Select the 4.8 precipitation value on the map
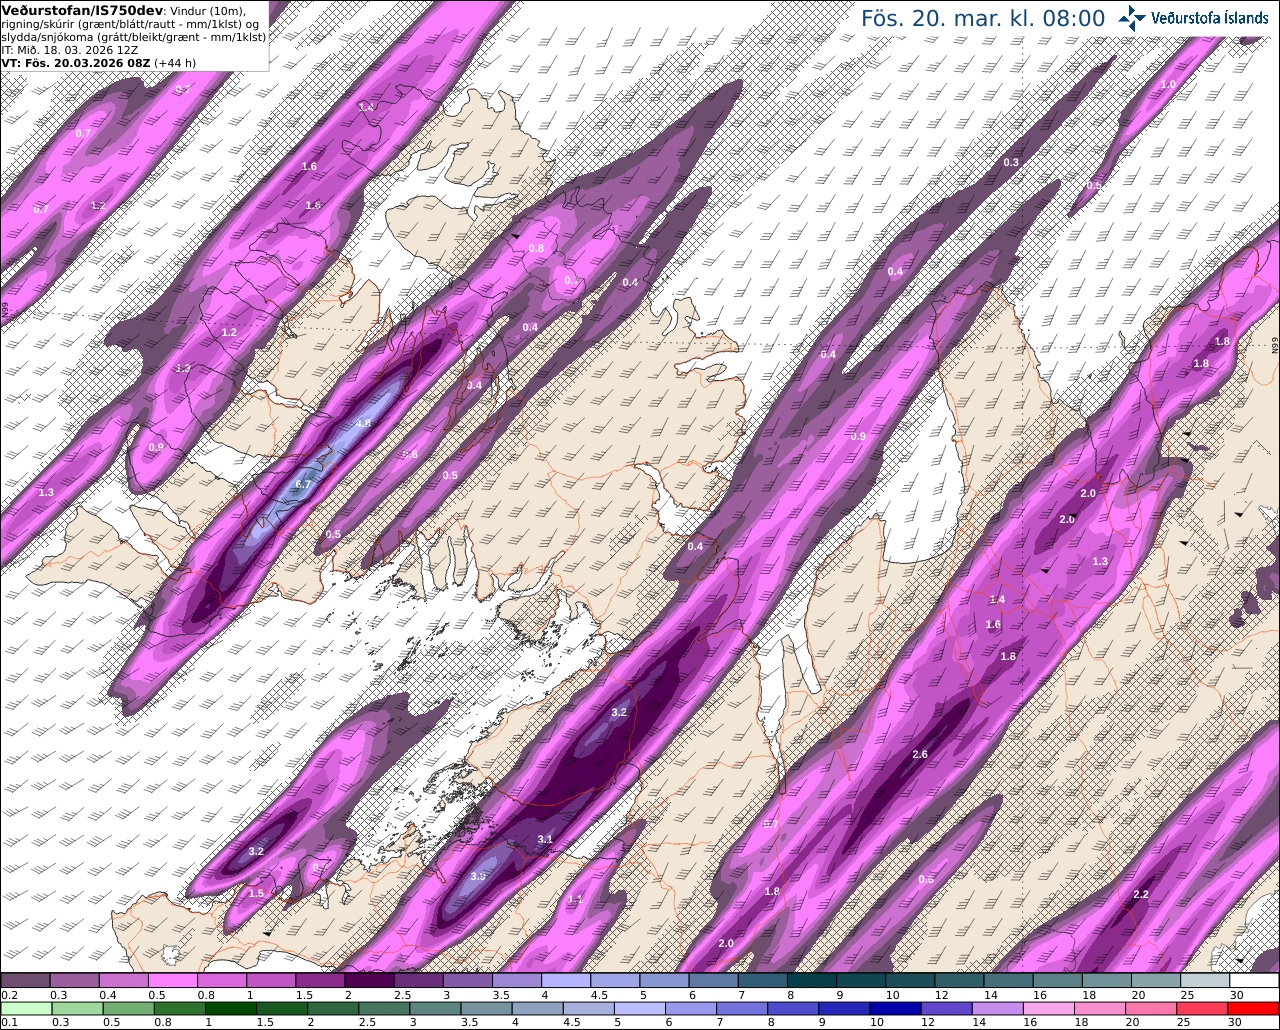Screen dimensions: 1280x1030 click(363, 424)
